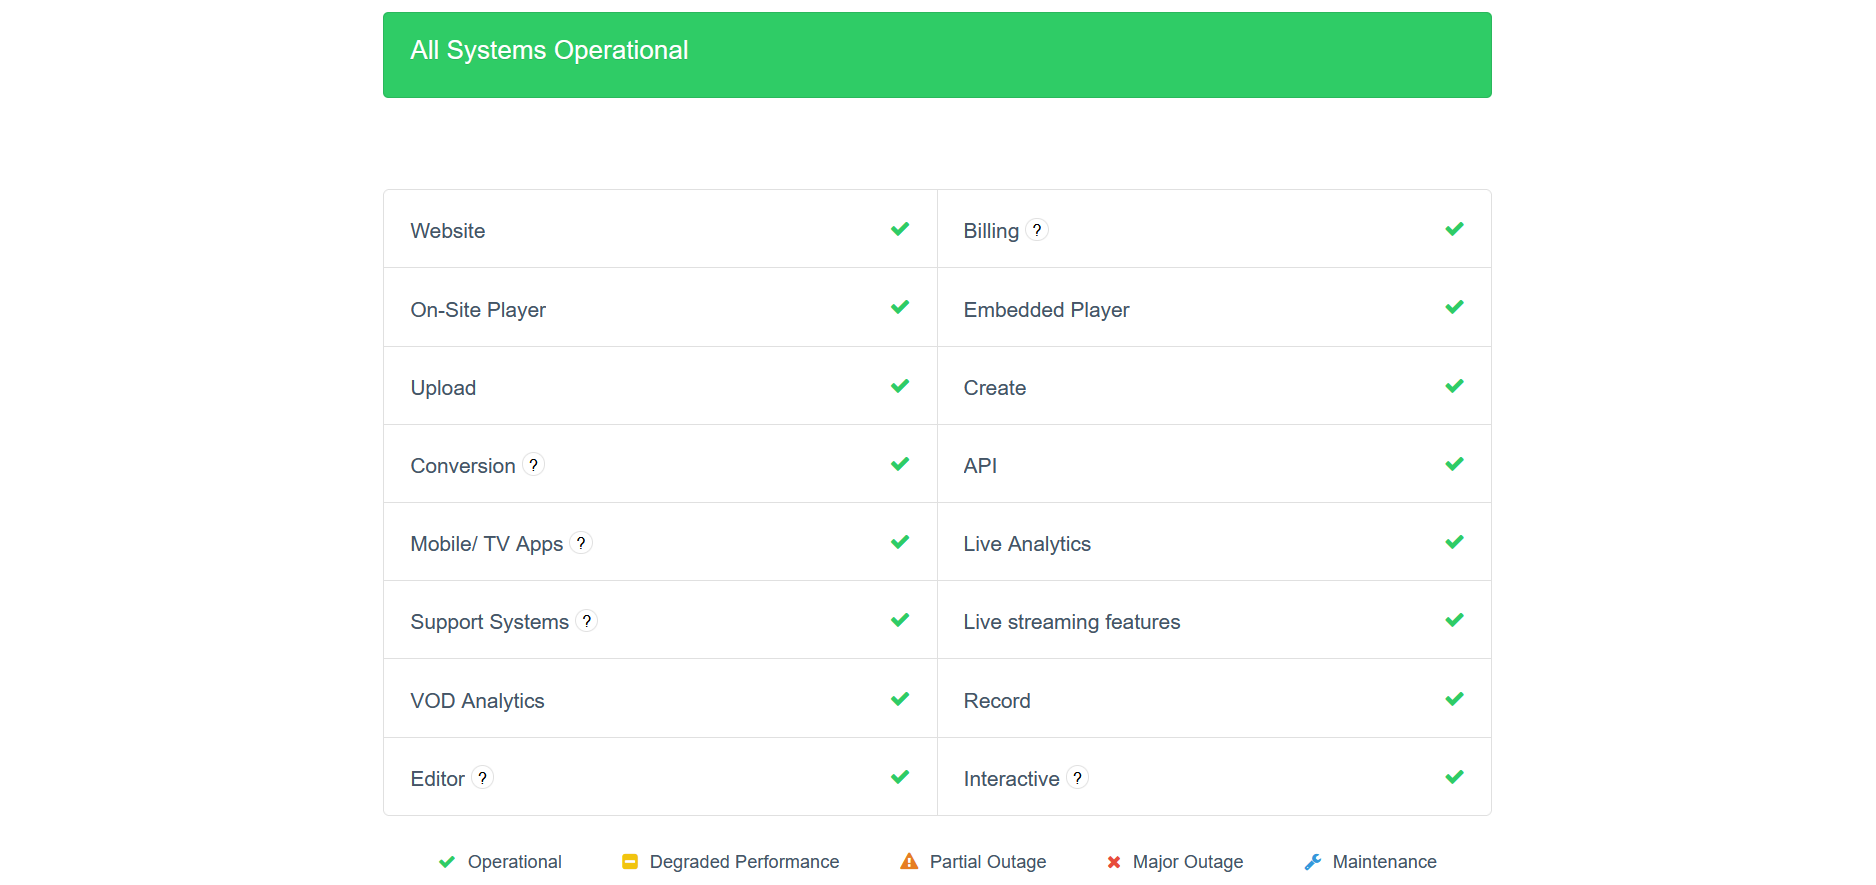Click the Live streaming features checkmark
Image resolution: width=1876 pixels, height=885 pixels.
click(x=1454, y=620)
